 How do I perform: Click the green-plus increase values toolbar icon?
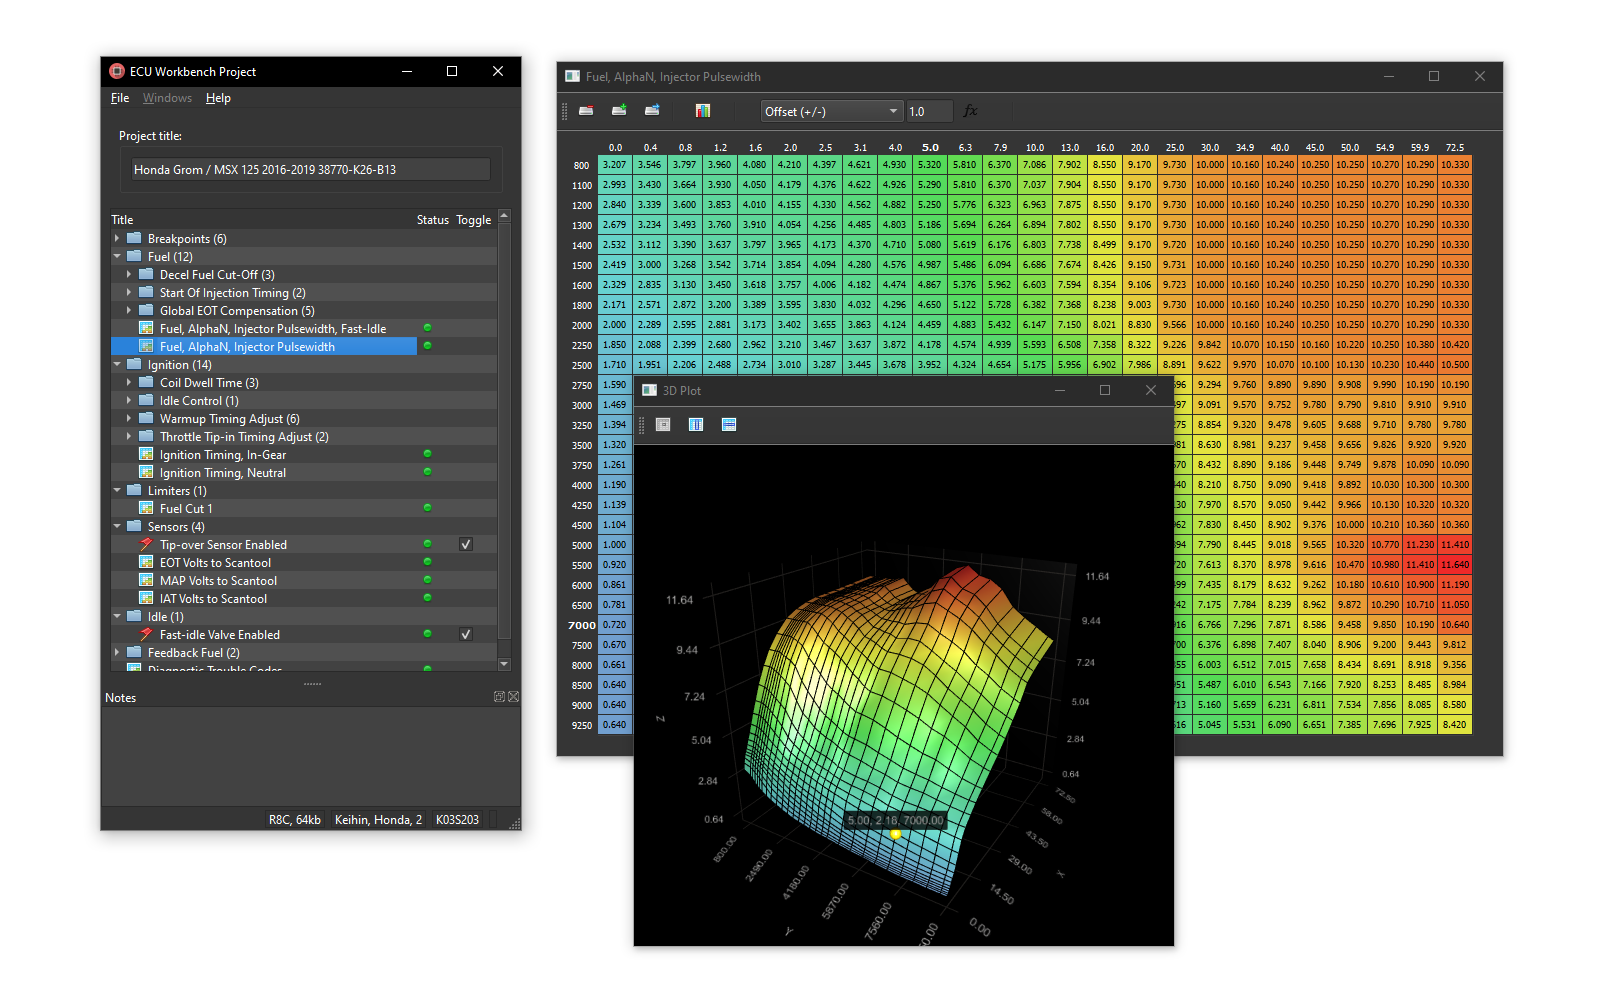[x=619, y=111]
